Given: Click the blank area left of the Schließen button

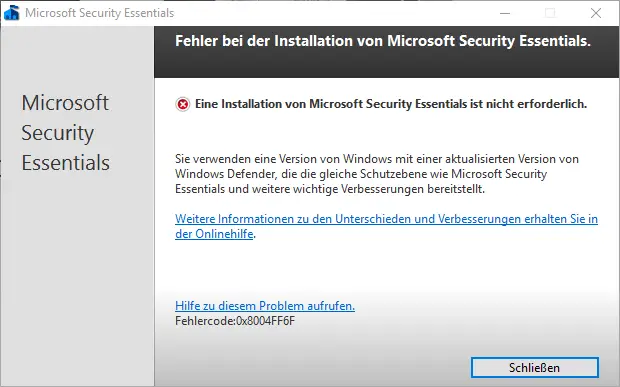Looking at the screenshot, I should [312, 368].
